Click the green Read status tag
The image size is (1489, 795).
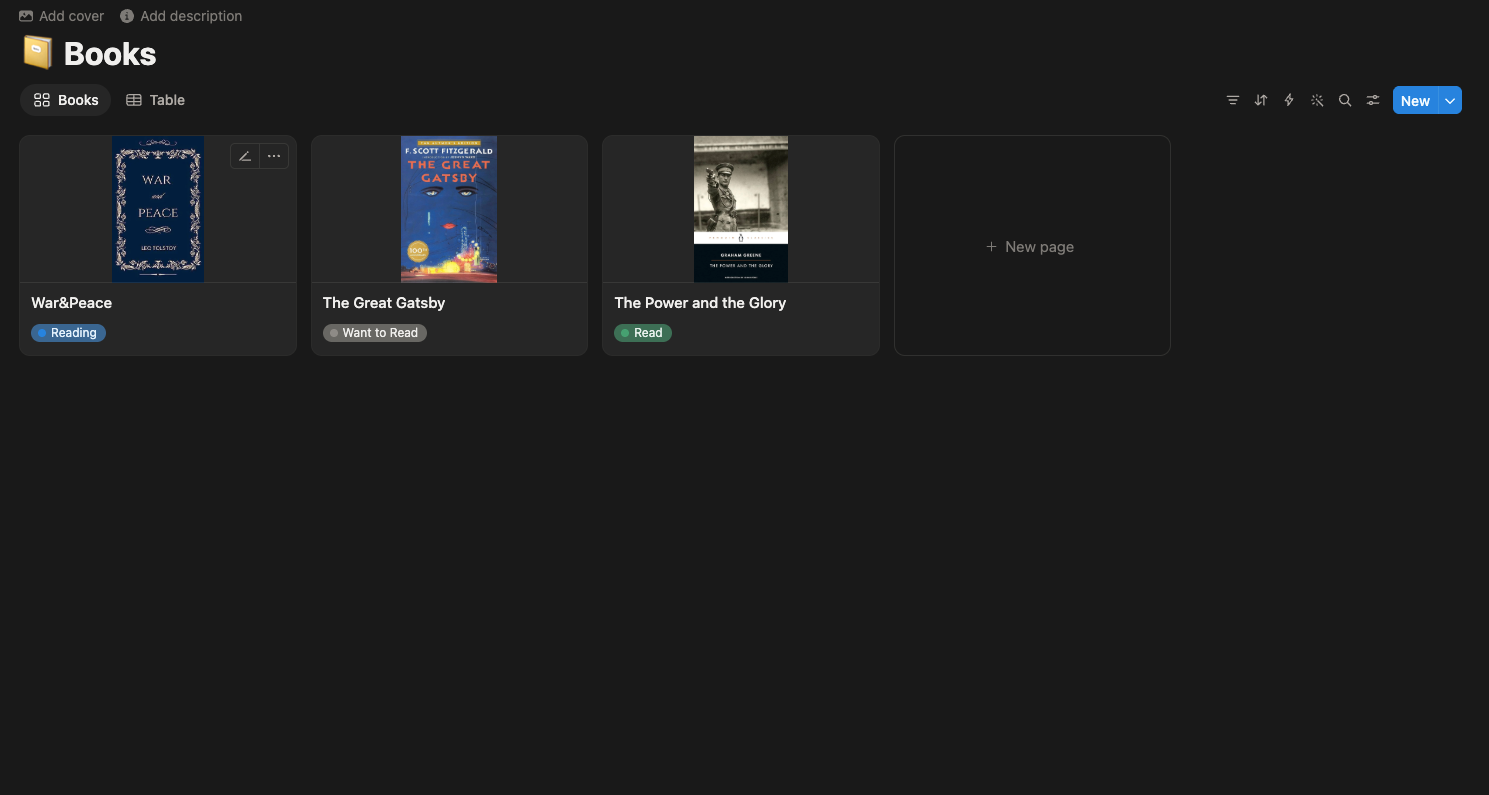point(643,333)
